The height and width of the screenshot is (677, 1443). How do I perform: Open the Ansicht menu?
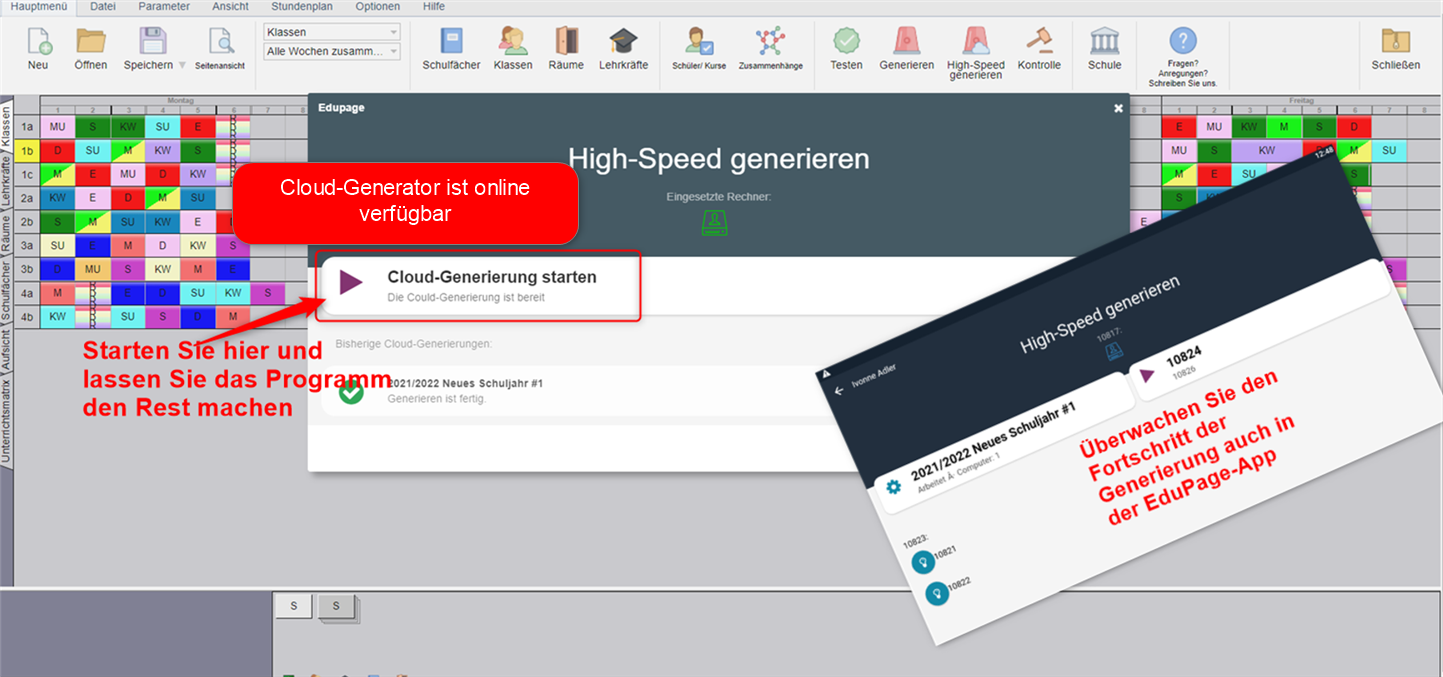pyautogui.click(x=230, y=7)
